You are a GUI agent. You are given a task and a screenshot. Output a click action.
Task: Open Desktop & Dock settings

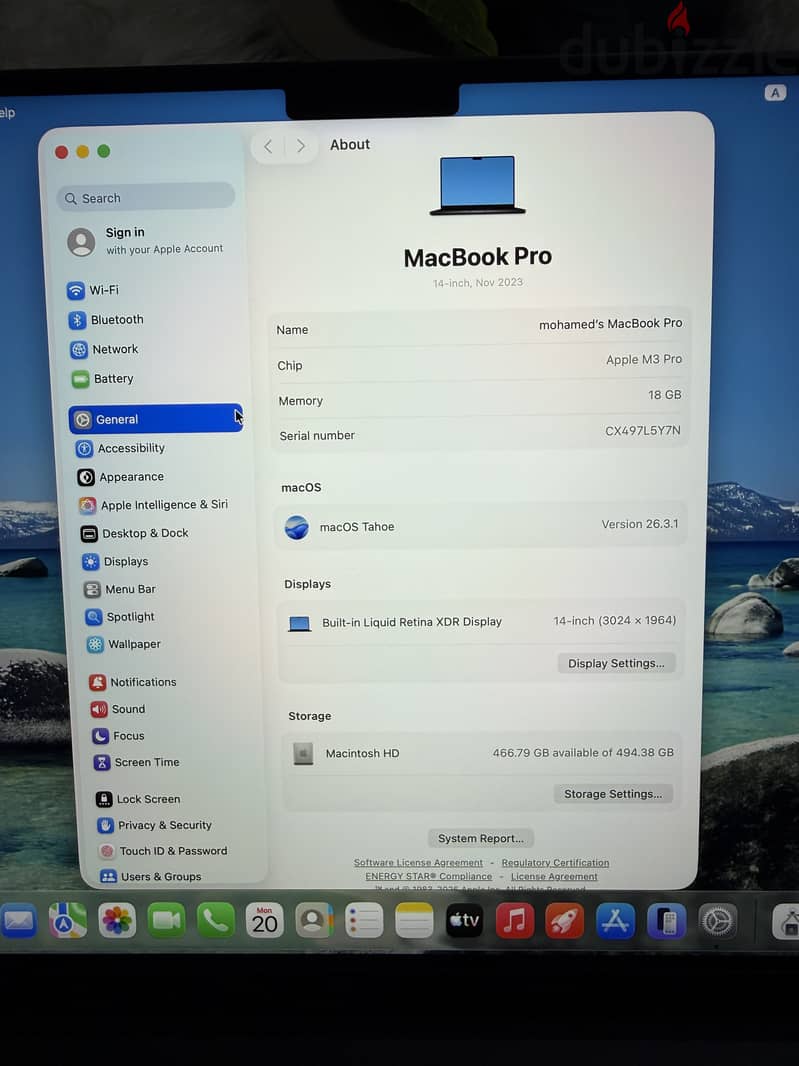pyautogui.click(x=135, y=534)
